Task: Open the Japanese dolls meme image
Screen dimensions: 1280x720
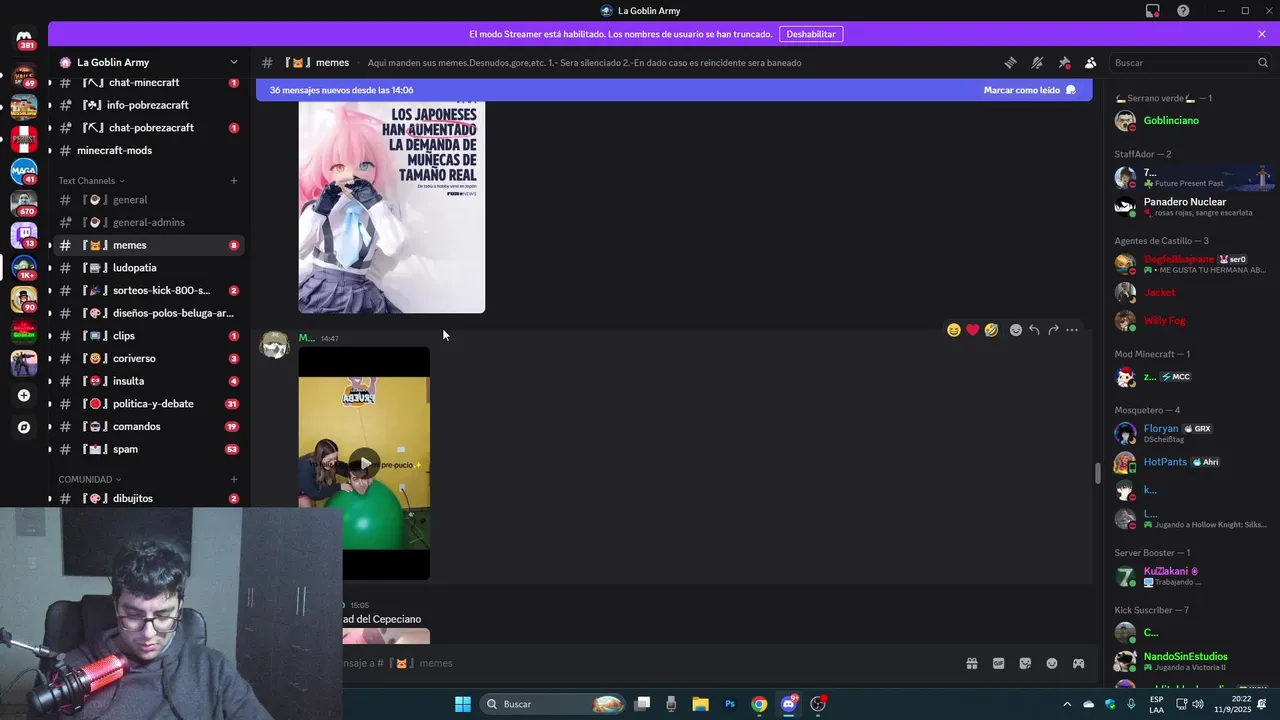Action: tap(392, 205)
